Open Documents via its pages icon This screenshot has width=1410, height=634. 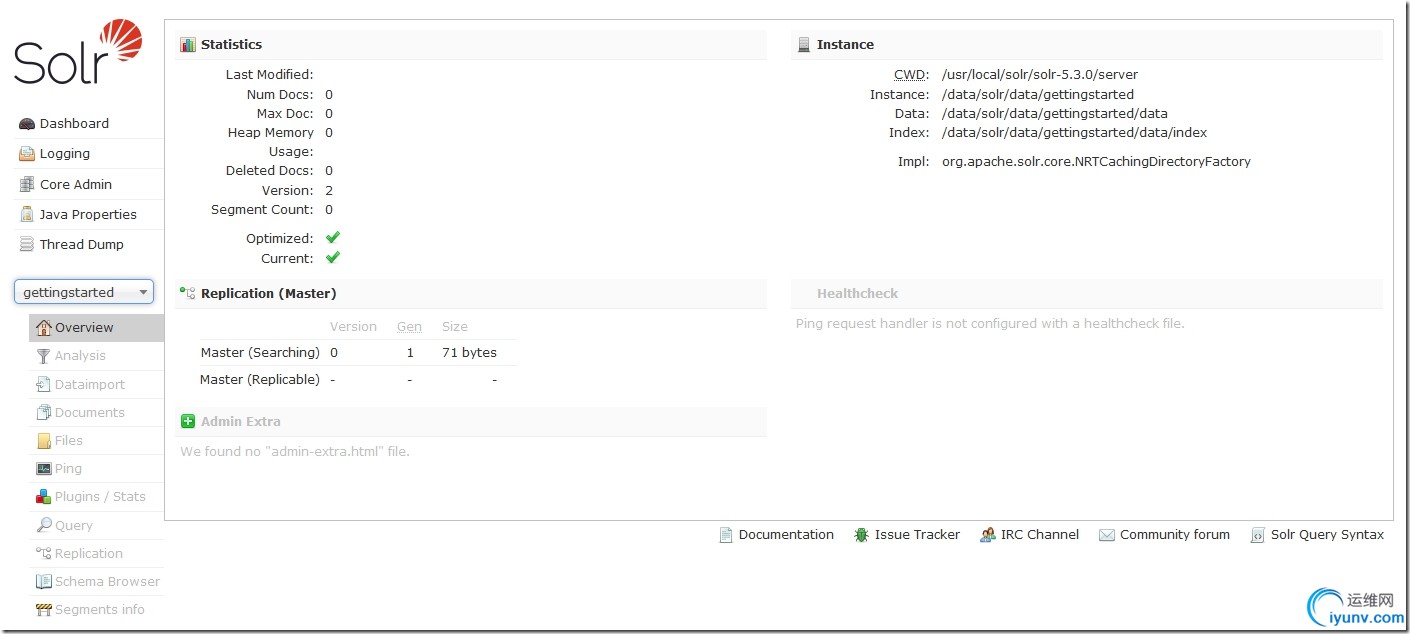click(x=43, y=412)
